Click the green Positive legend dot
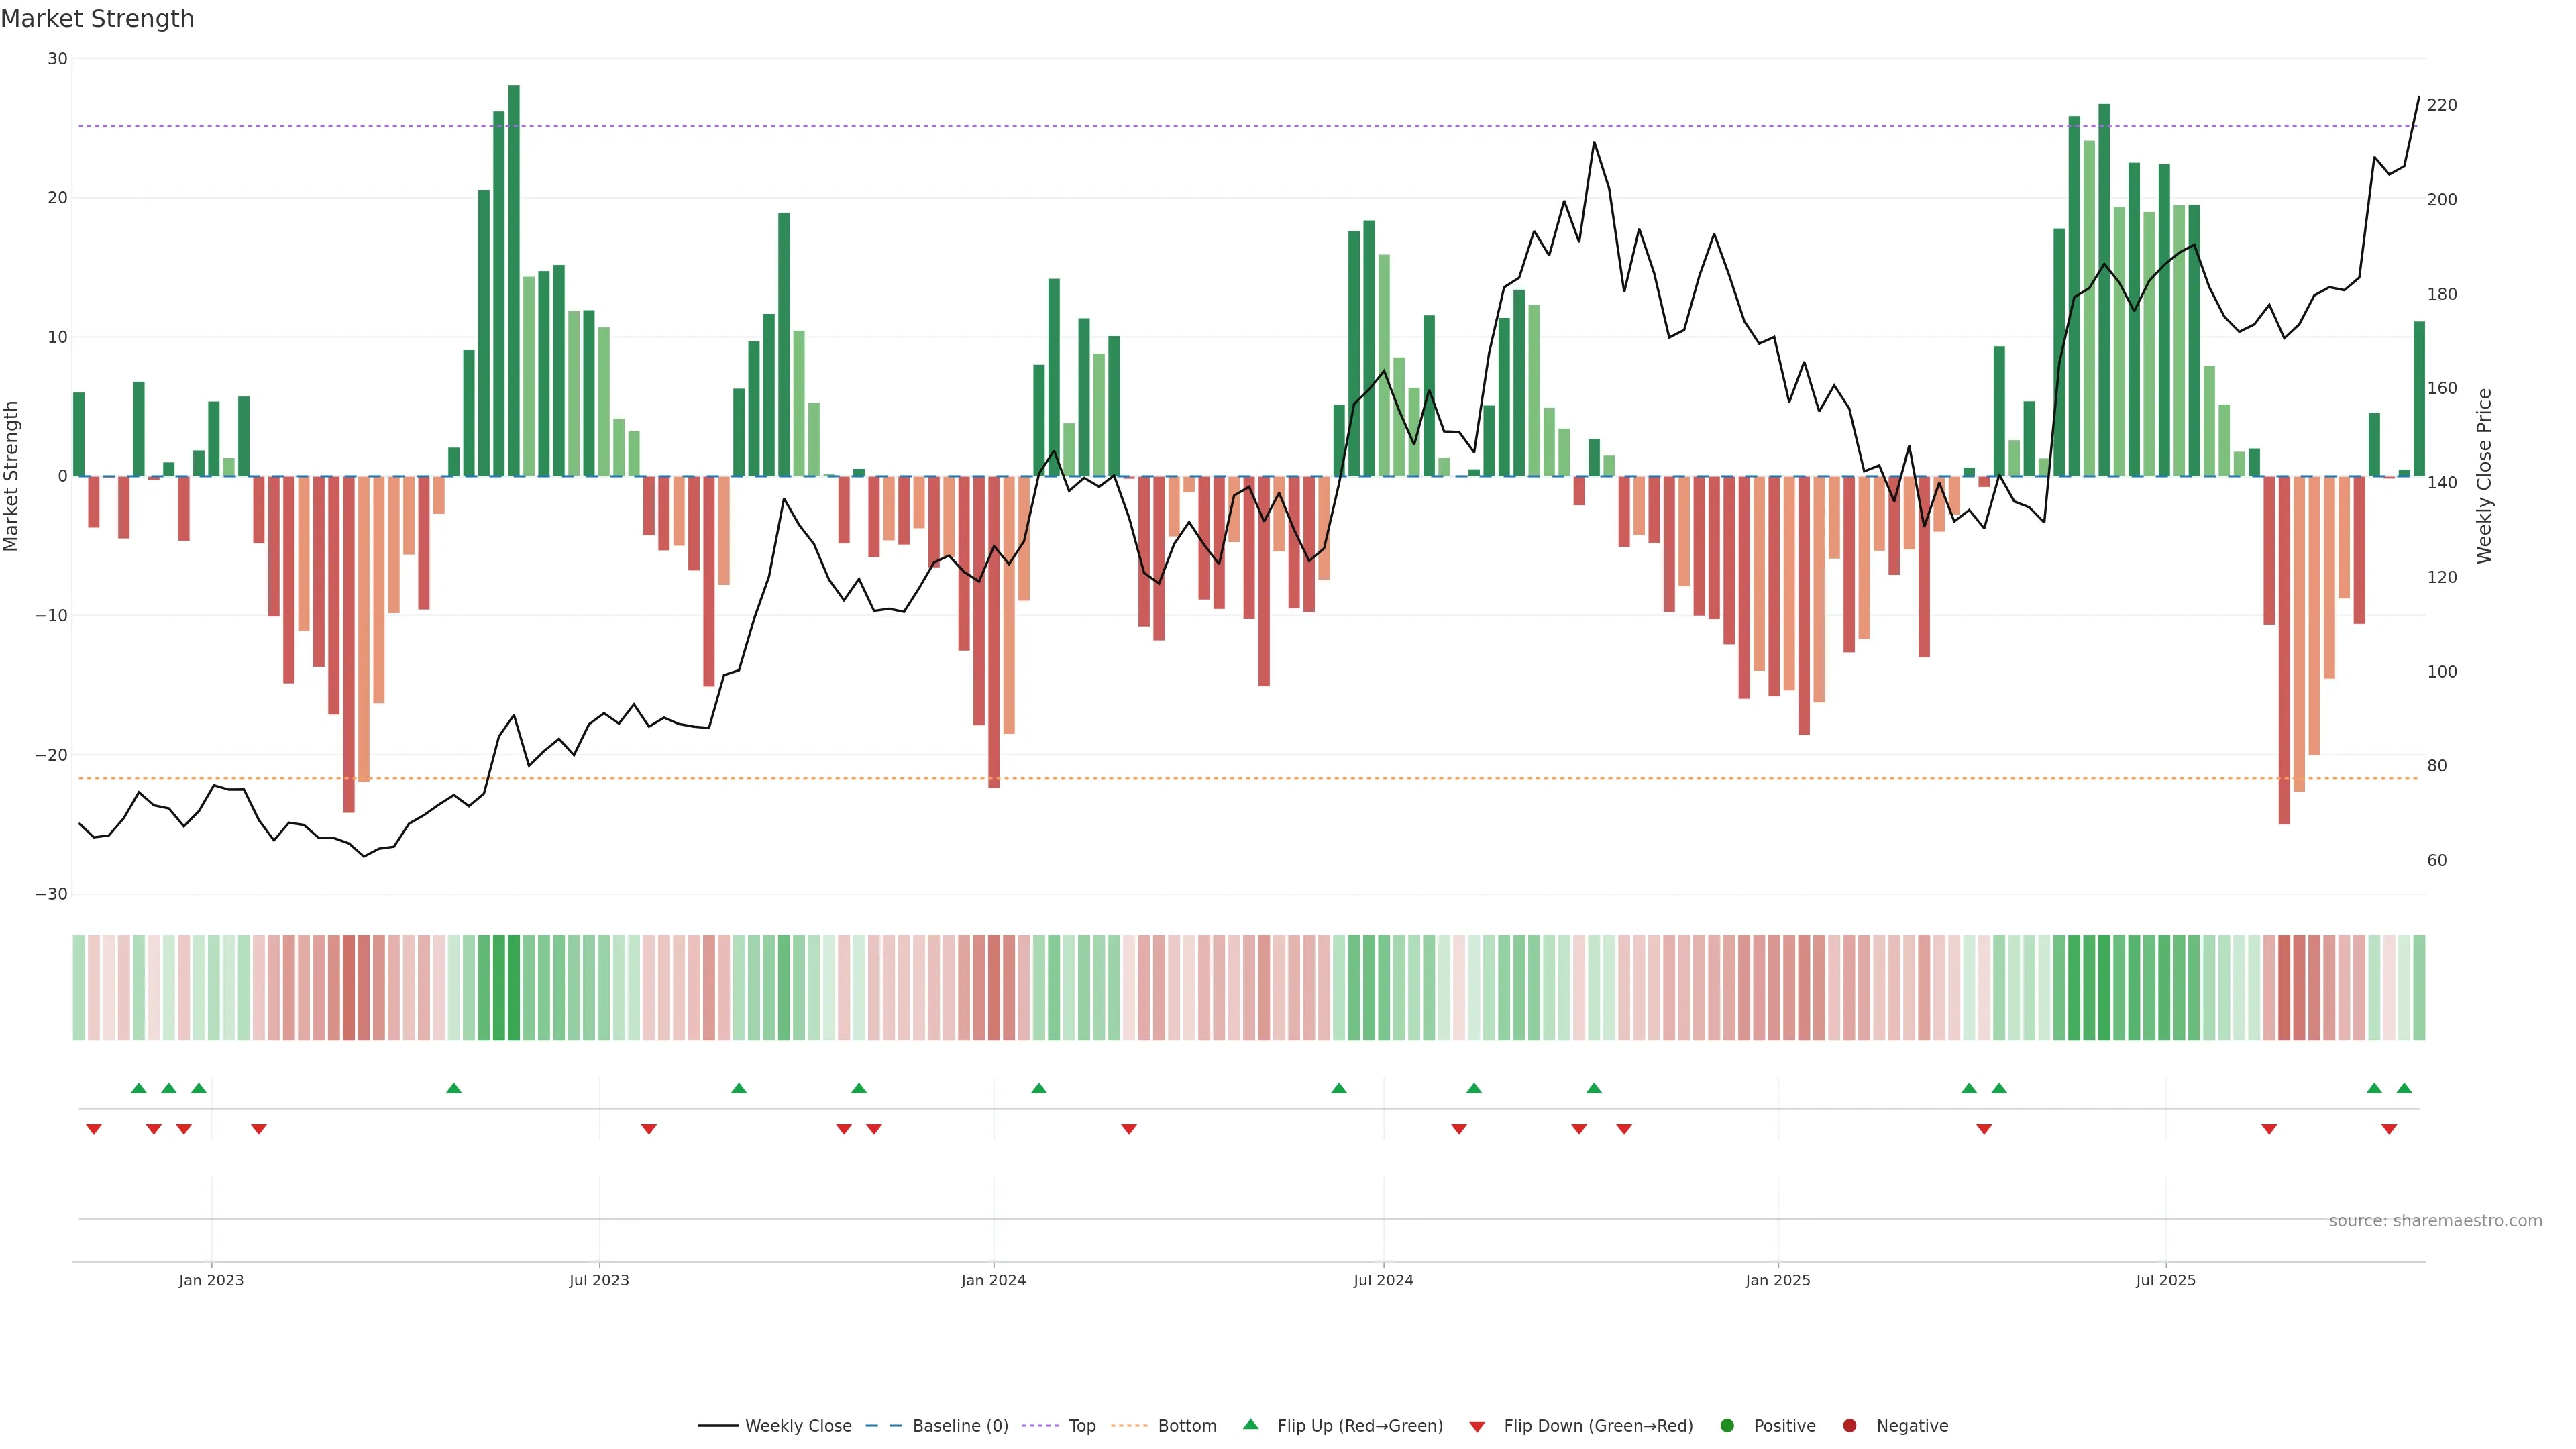 pos(1727,1425)
